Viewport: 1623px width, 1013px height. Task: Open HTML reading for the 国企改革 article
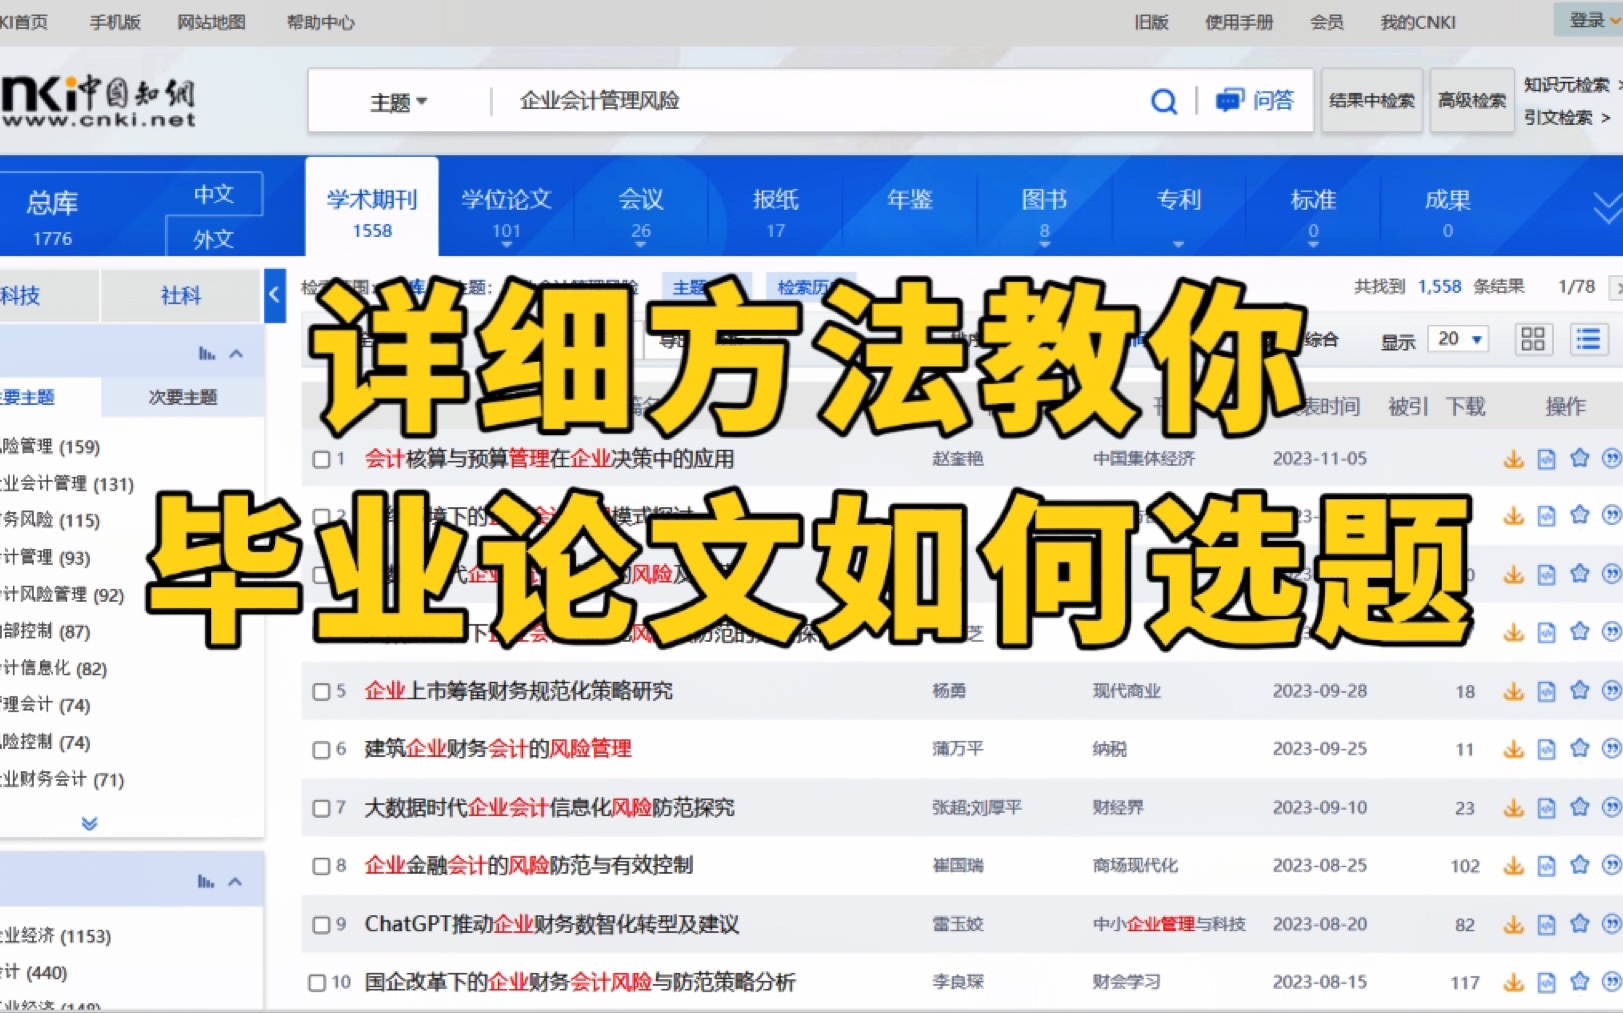coord(1547,982)
